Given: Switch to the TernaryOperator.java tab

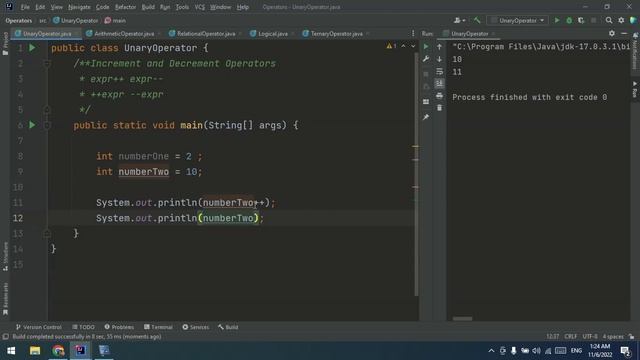Looking at the screenshot, I should (x=336, y=33).
